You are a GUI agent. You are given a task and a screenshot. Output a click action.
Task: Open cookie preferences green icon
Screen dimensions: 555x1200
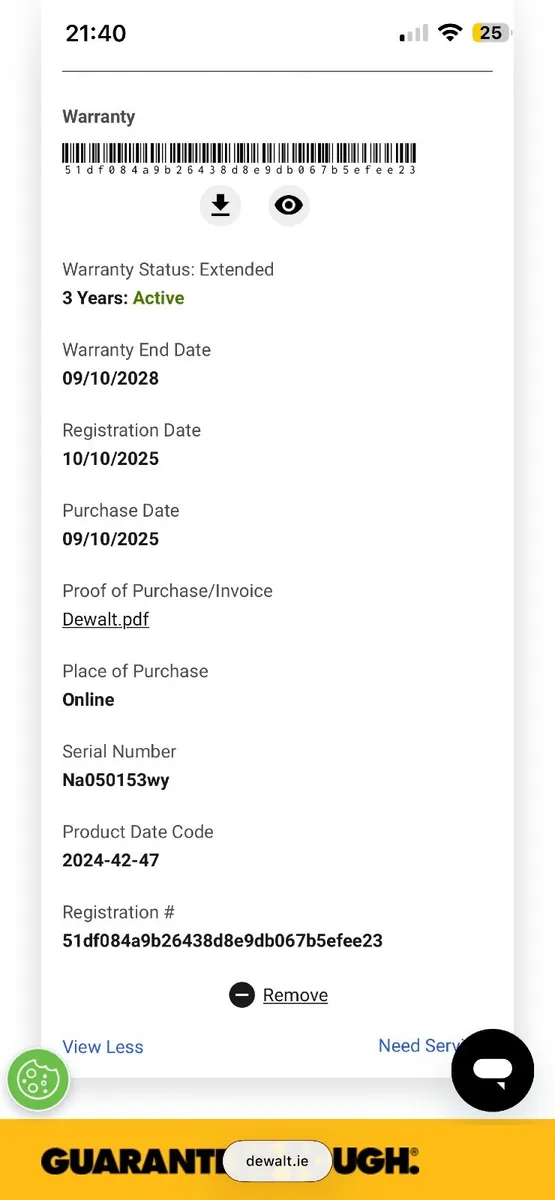(x=38, y=1080)
